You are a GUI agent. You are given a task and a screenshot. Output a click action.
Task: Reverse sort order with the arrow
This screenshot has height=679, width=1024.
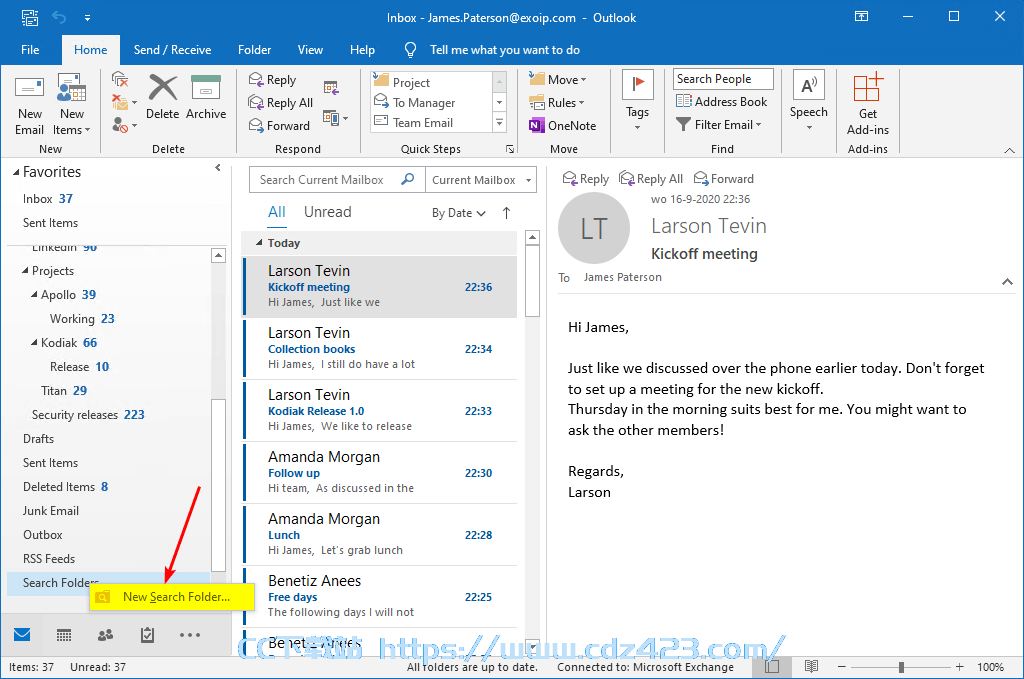click(x=507, y=213)
